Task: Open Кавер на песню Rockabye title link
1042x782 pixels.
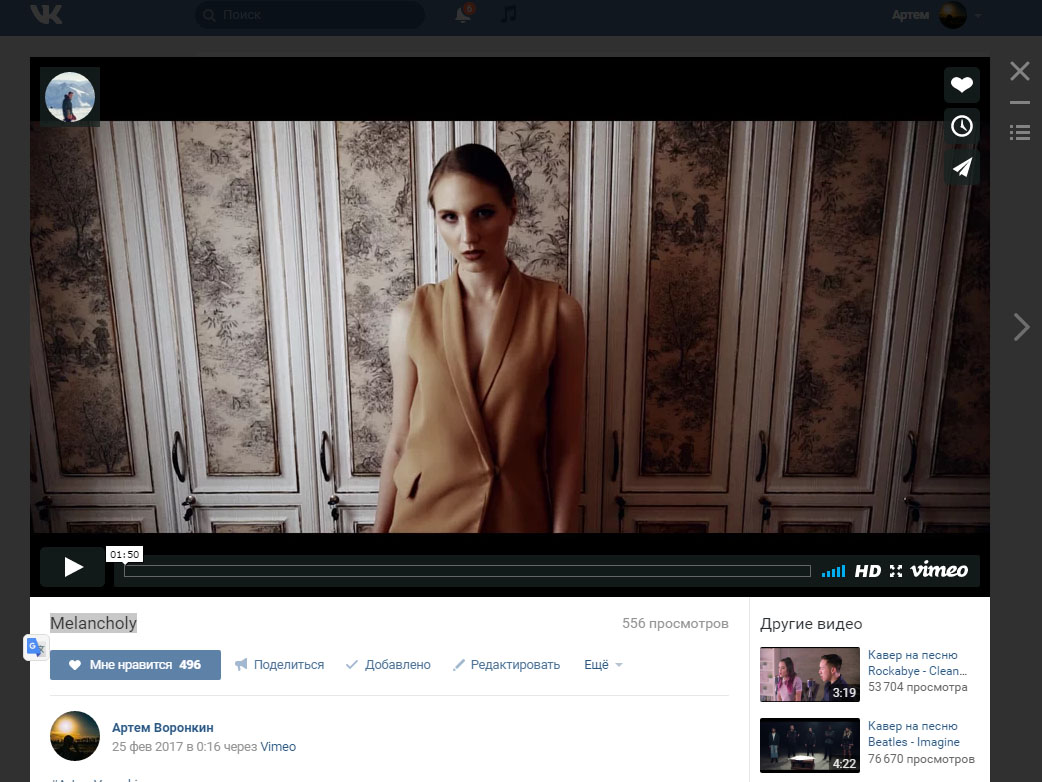Action: click(x=917, y=663)
